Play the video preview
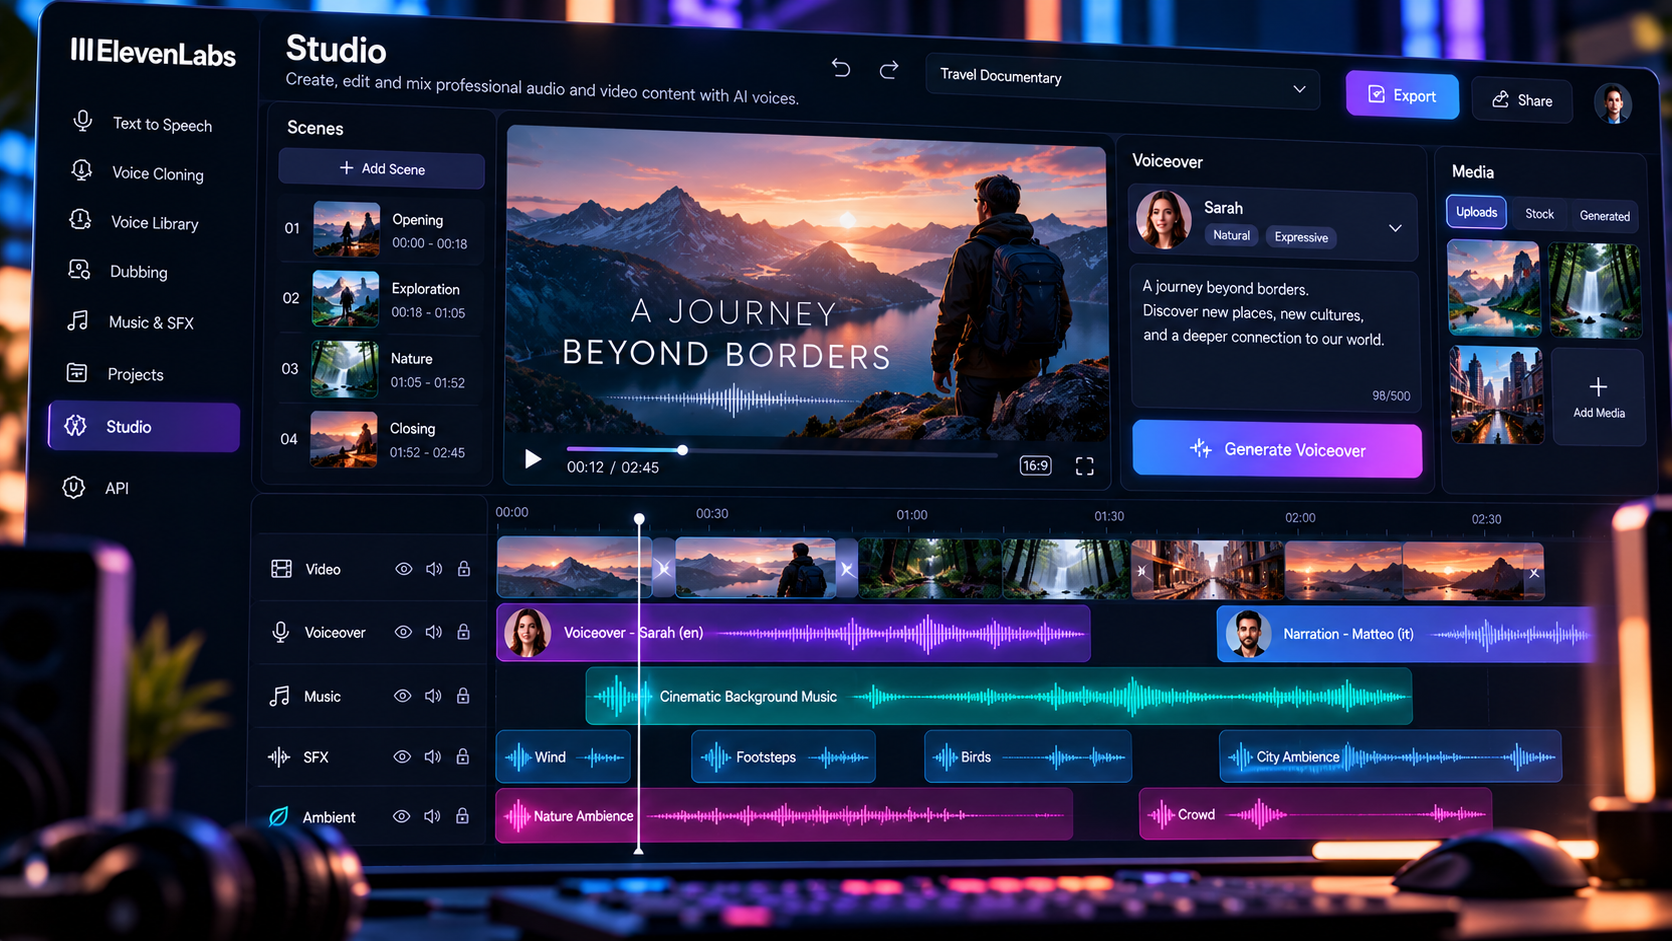Image resolution: width=1672 pixels, height=941 pixels. (533, 459)
